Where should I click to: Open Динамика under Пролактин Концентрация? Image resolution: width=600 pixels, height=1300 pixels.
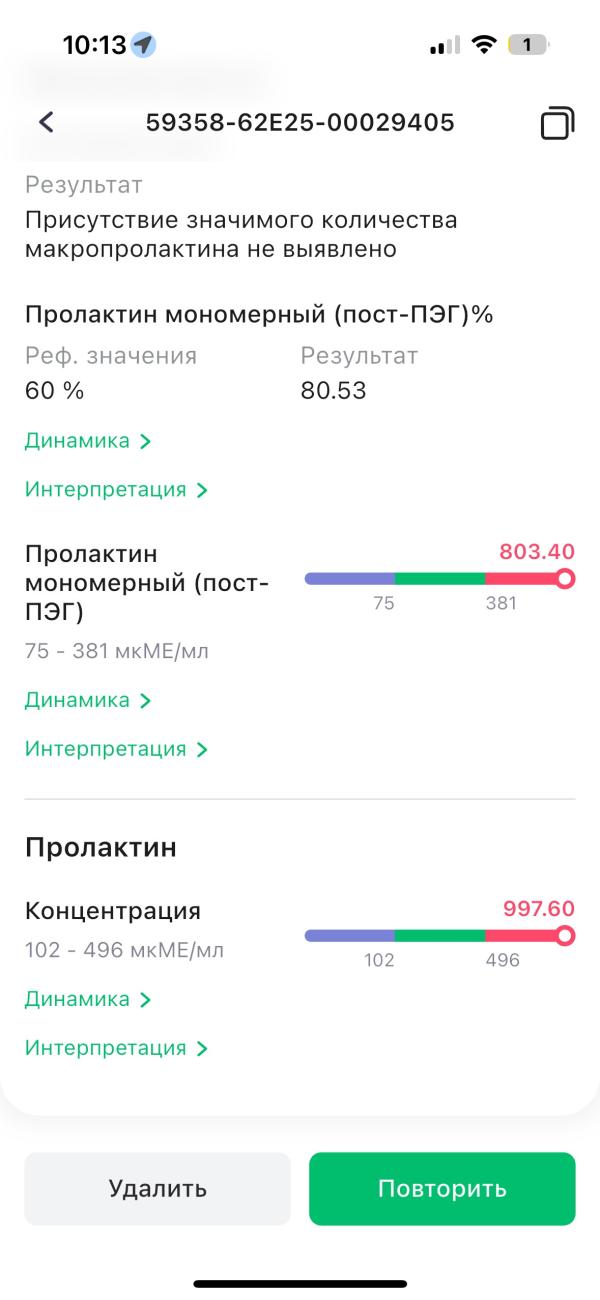click(88, 1000)
